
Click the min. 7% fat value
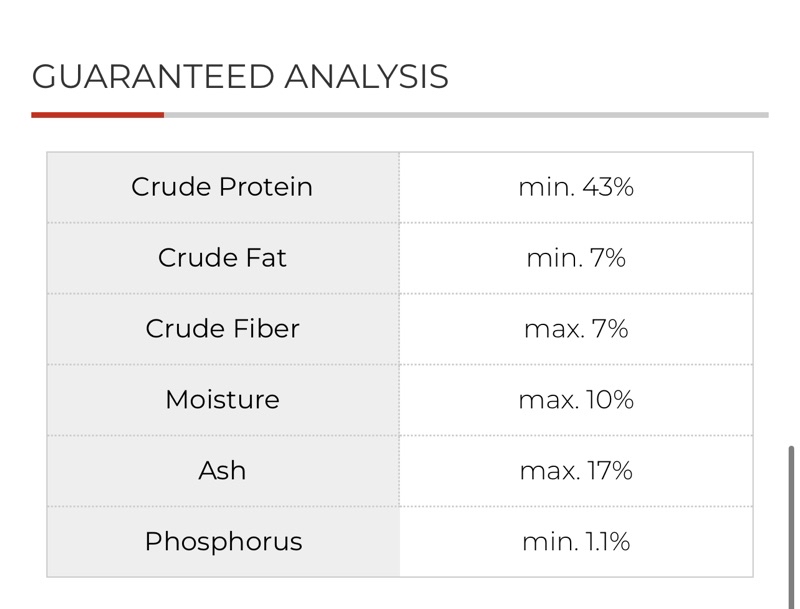pyautogui.click(x=576, y=258)
